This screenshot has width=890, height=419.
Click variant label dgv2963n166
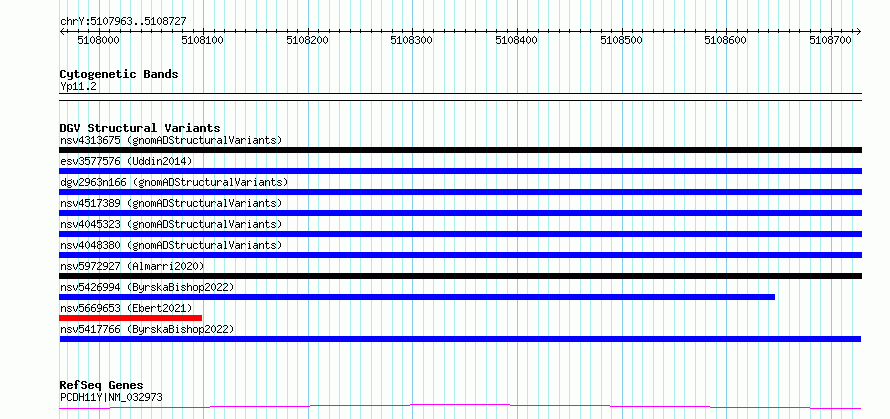point(174,182)
